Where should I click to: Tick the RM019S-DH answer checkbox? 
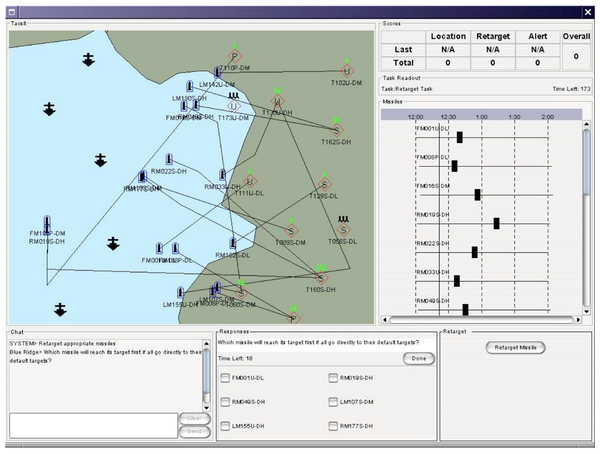coord(333,378)
